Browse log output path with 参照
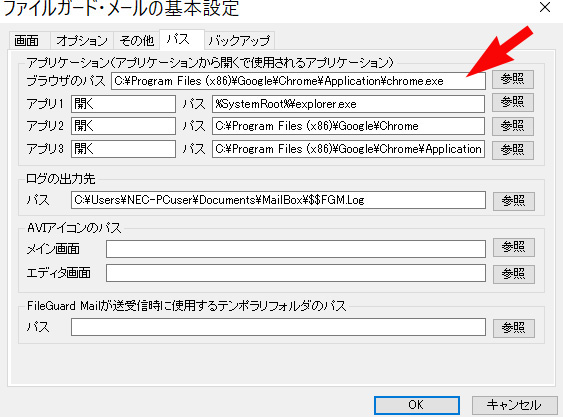 (513, 201)
